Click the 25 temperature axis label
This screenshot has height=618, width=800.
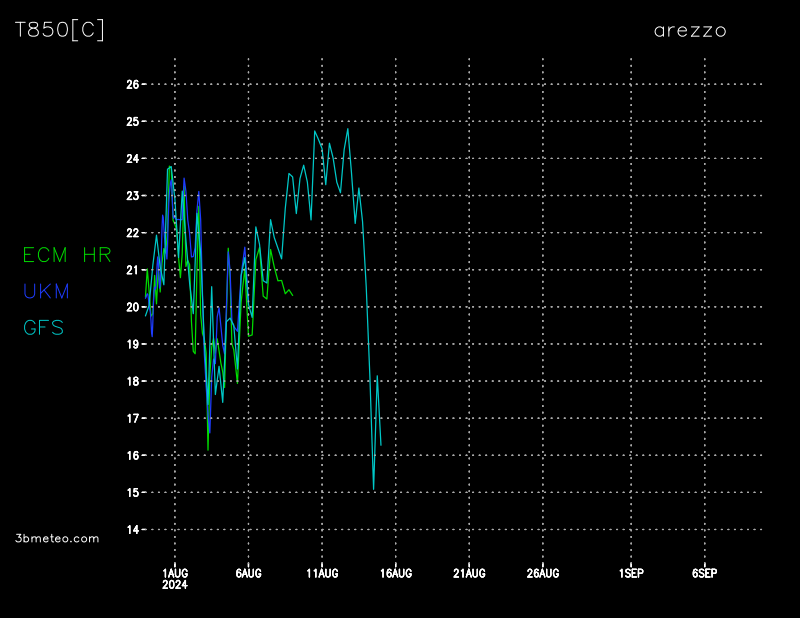132,121
